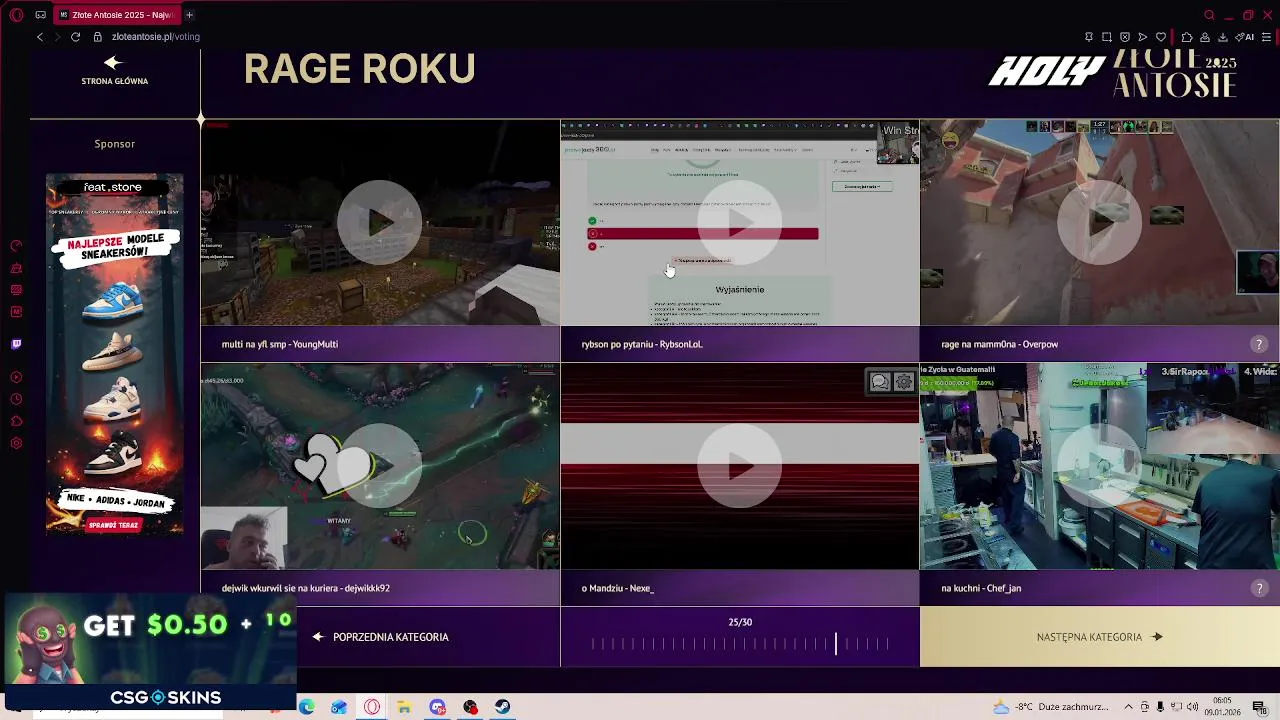
Task: Open the Opera main menu logo
Action: (x=16, y=15)
